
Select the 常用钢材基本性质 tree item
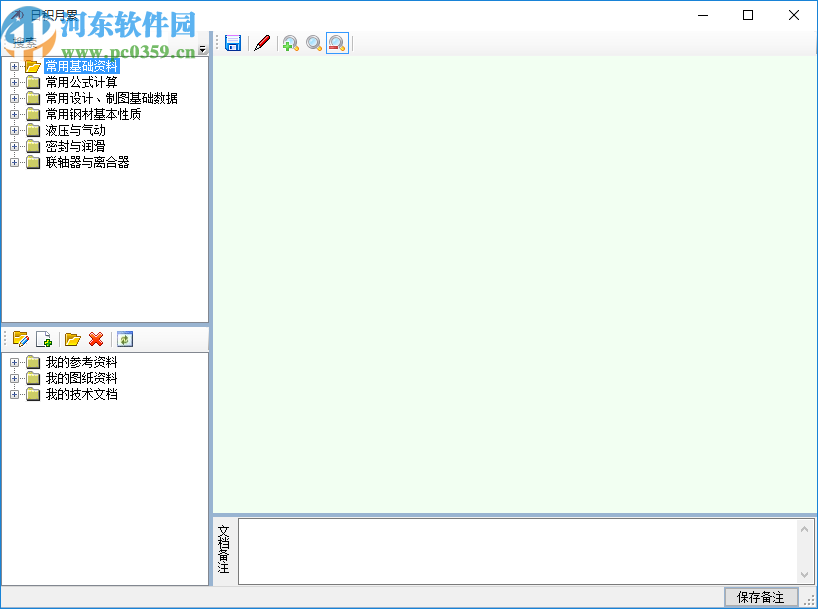[x=95, y=114]
